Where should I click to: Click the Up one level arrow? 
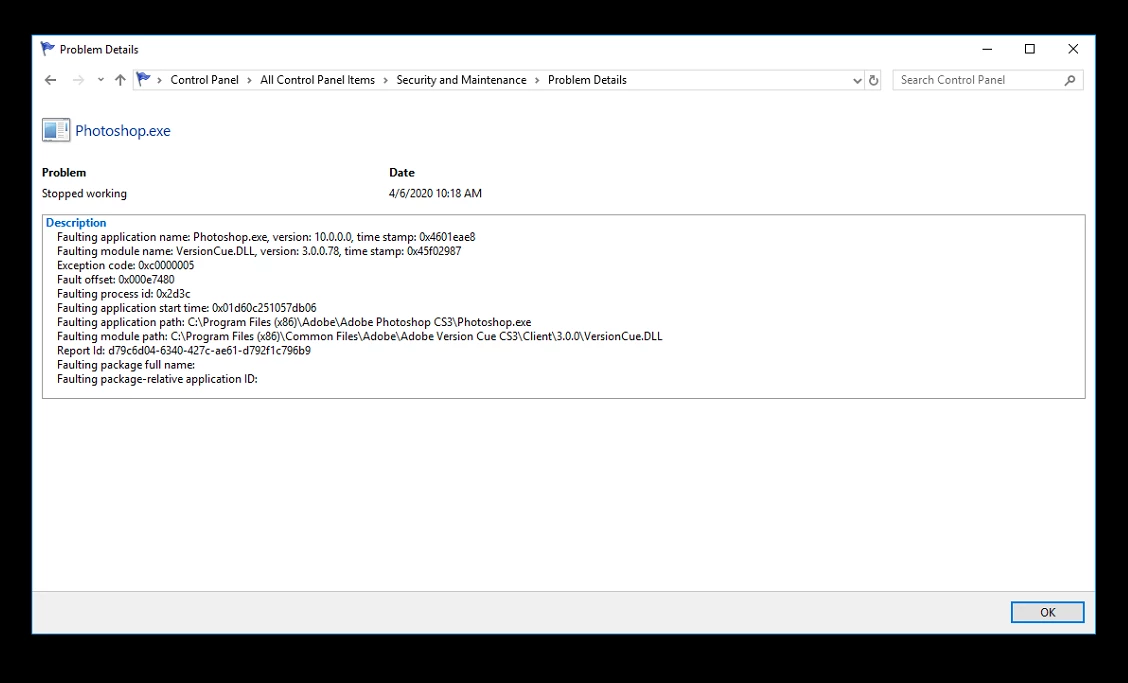(120, 80)
